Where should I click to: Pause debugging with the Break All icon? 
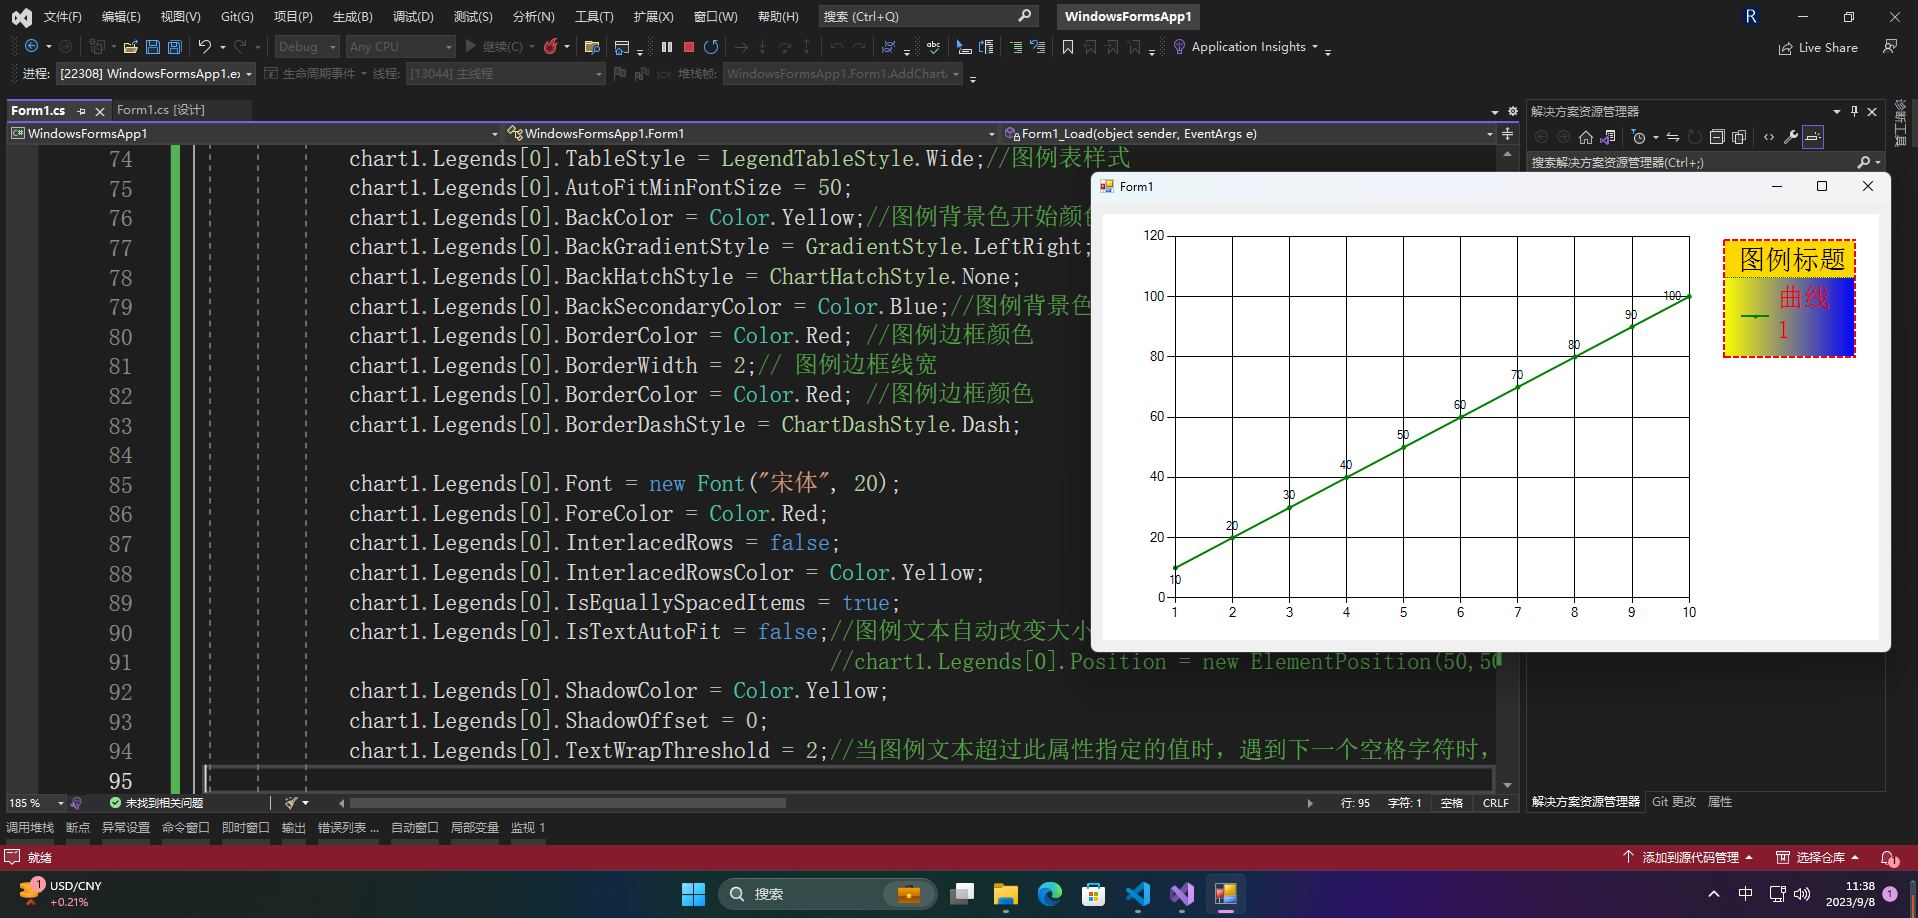coord(667,47)
